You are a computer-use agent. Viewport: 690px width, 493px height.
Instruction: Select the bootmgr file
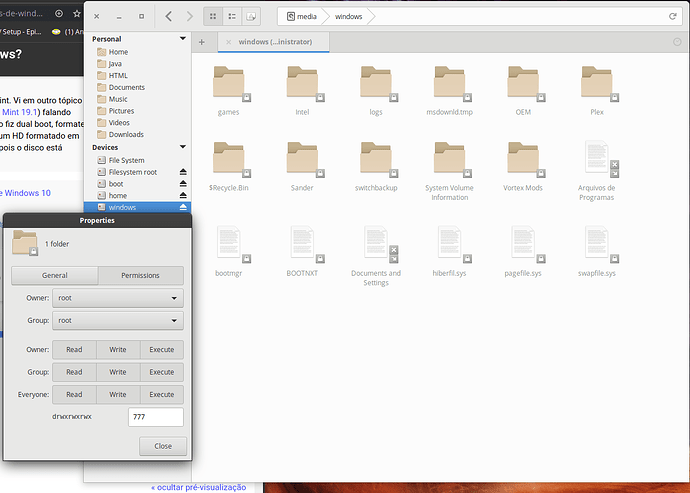(x=228, y=251)
